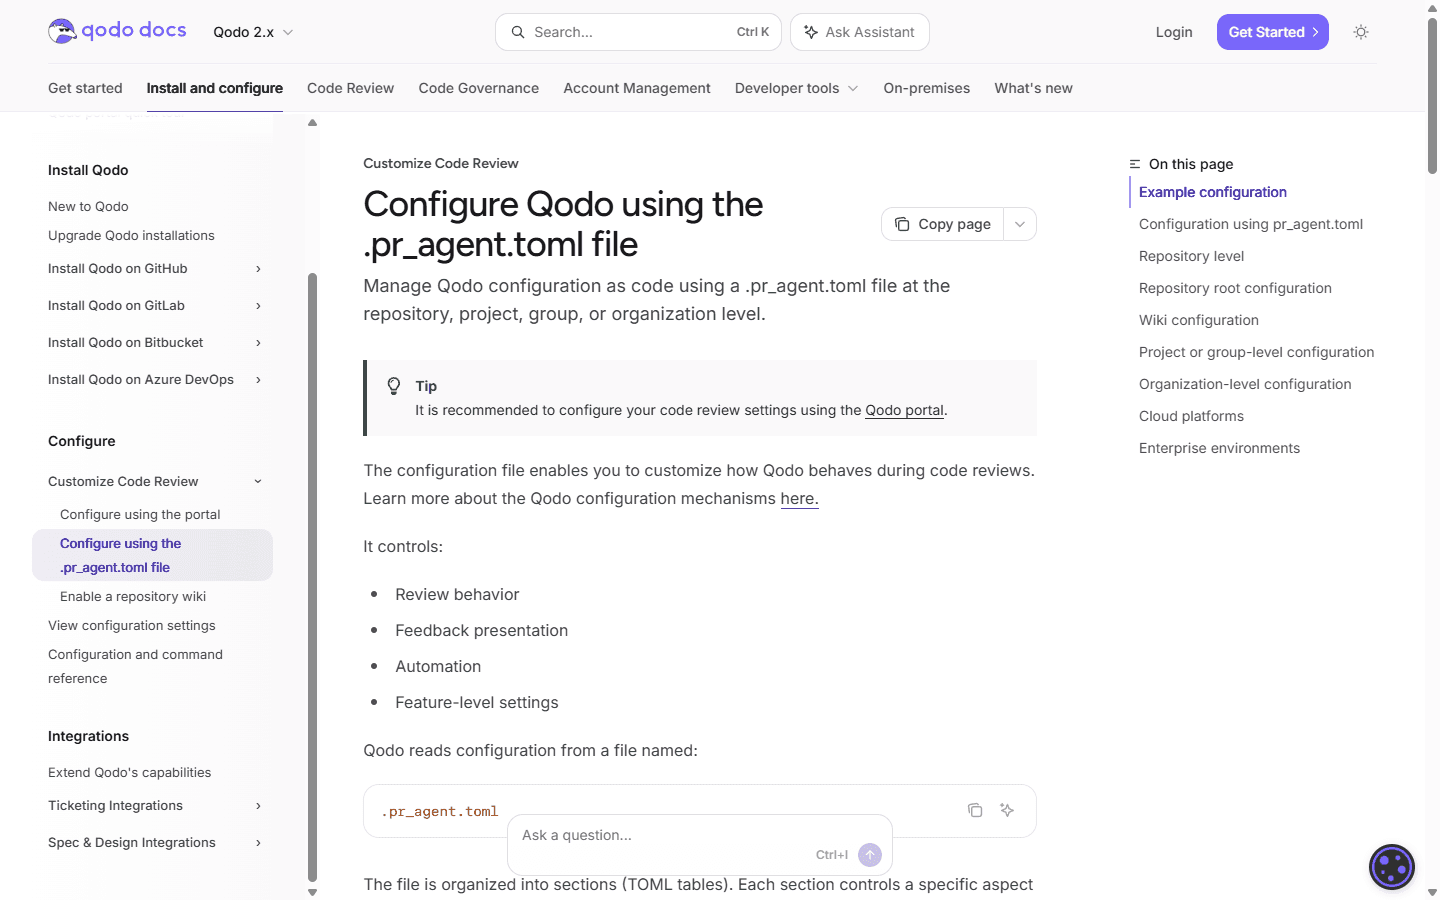
Task: Jump to Wiki configuration section
Action: [x=1199, y=320]
